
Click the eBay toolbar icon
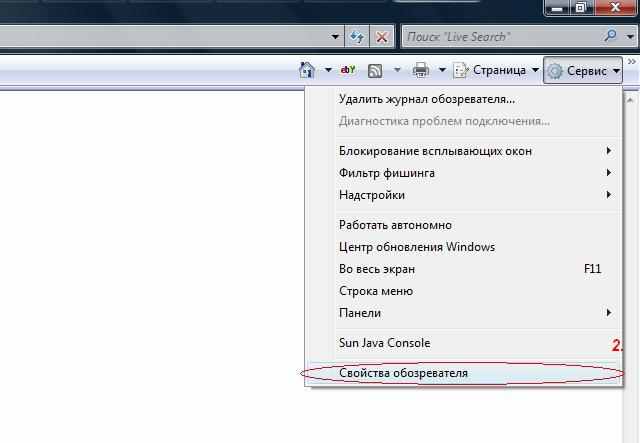click(348, 70)
